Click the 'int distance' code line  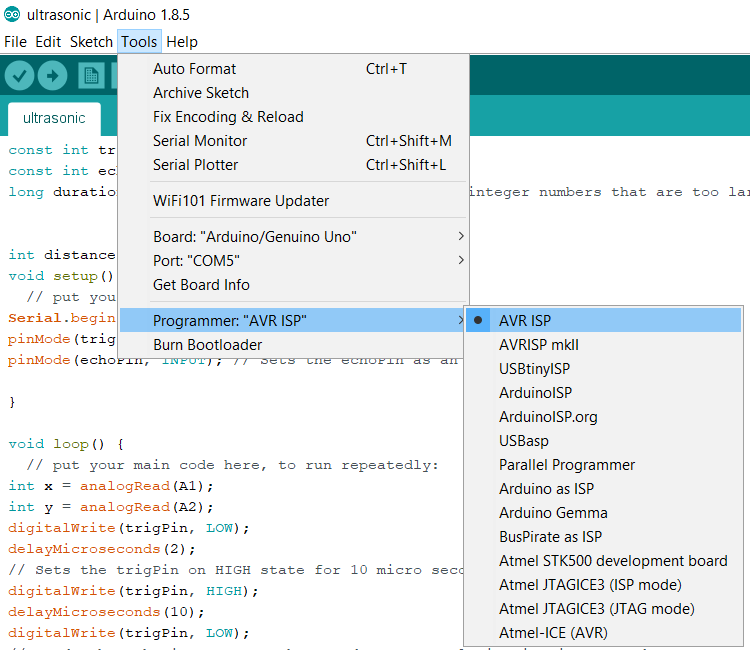point(62,255)
